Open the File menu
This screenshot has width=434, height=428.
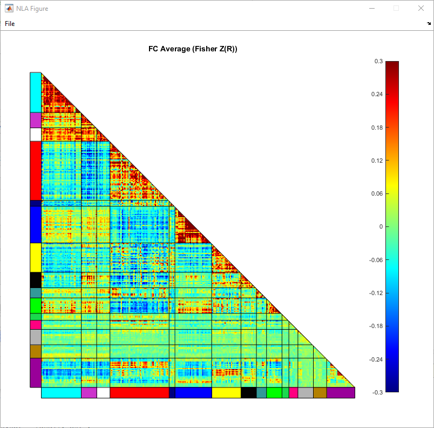point(10,24)
